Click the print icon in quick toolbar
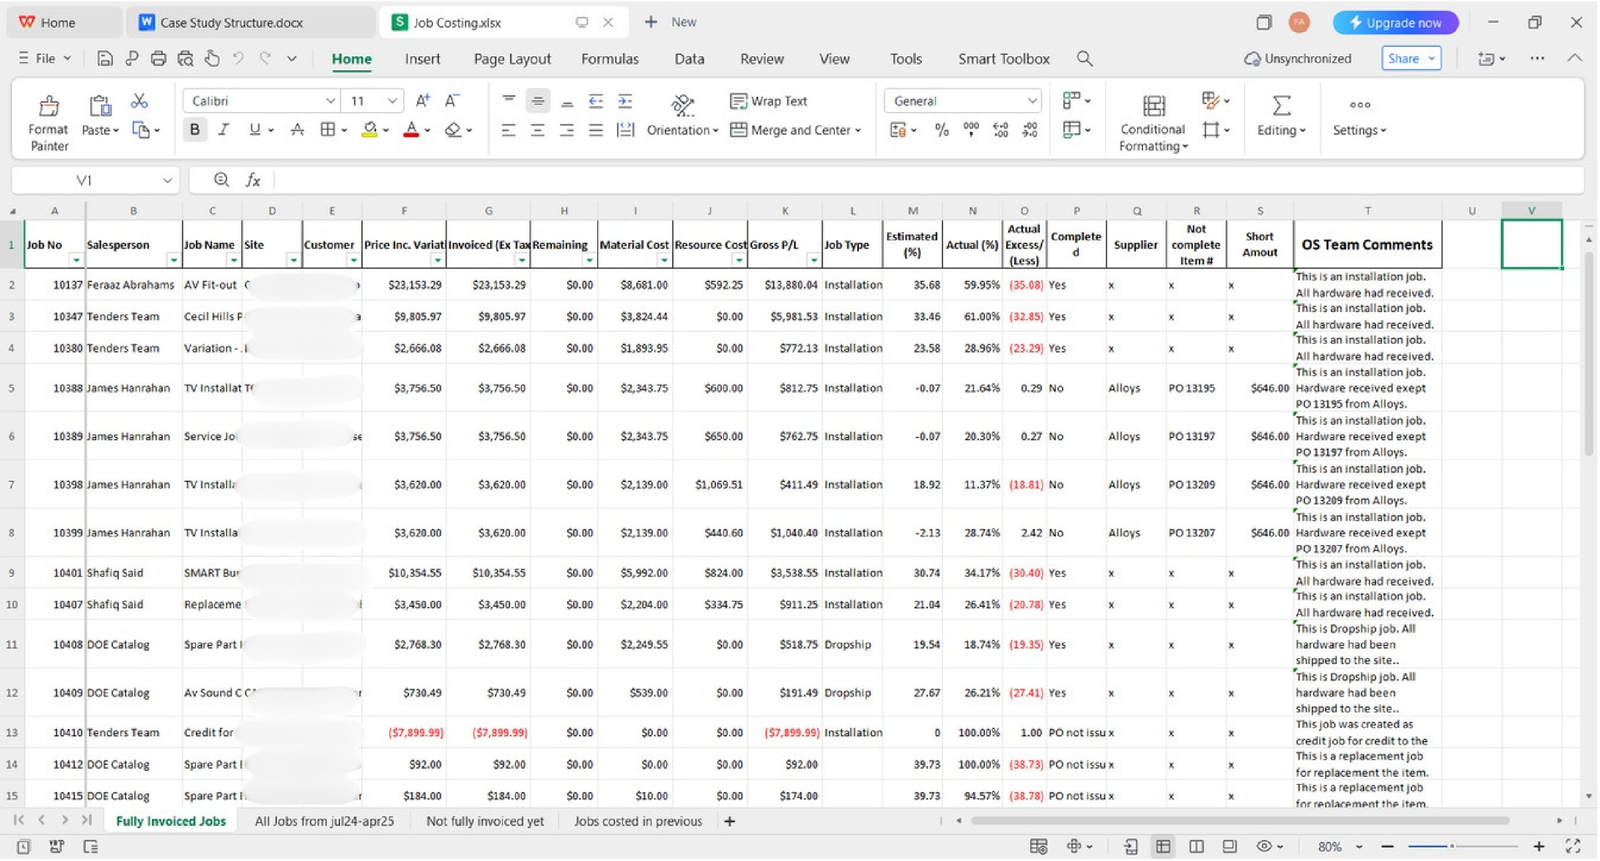The width and height of the screenshot is (1600, 861). [158, 59]
